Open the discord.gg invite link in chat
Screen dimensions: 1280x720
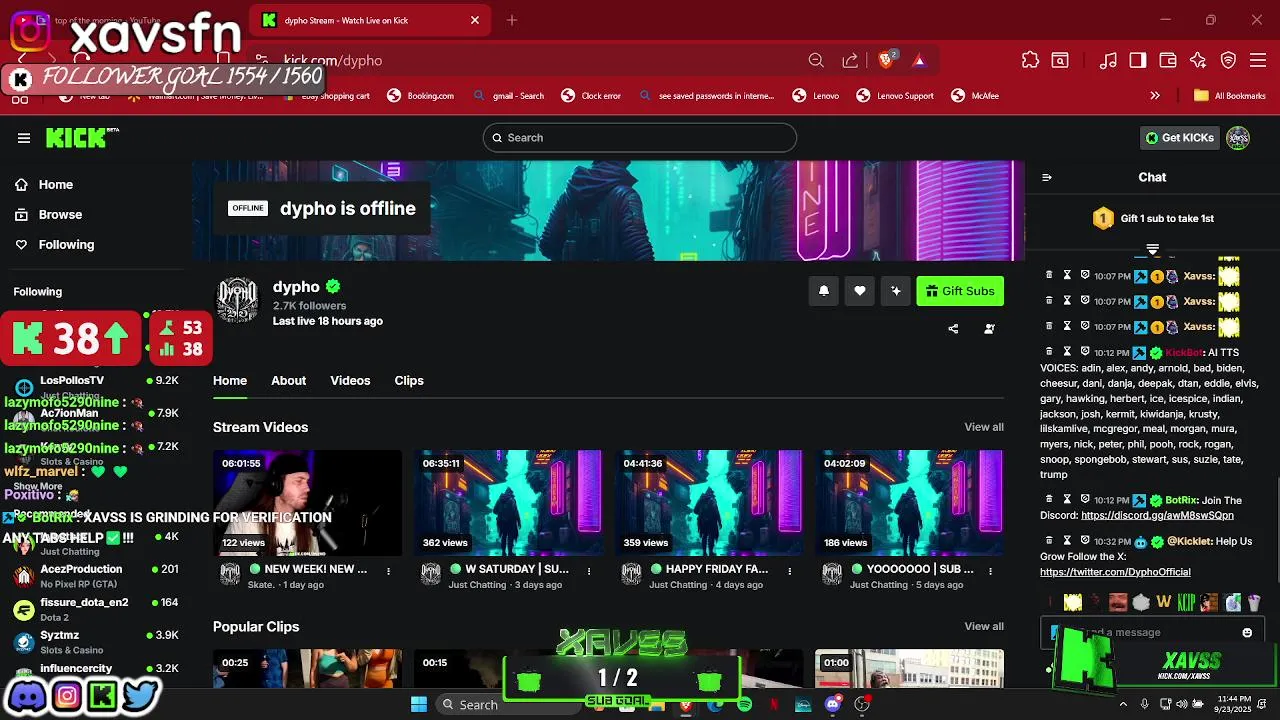pyautogui.click(x=1157, y=516)
